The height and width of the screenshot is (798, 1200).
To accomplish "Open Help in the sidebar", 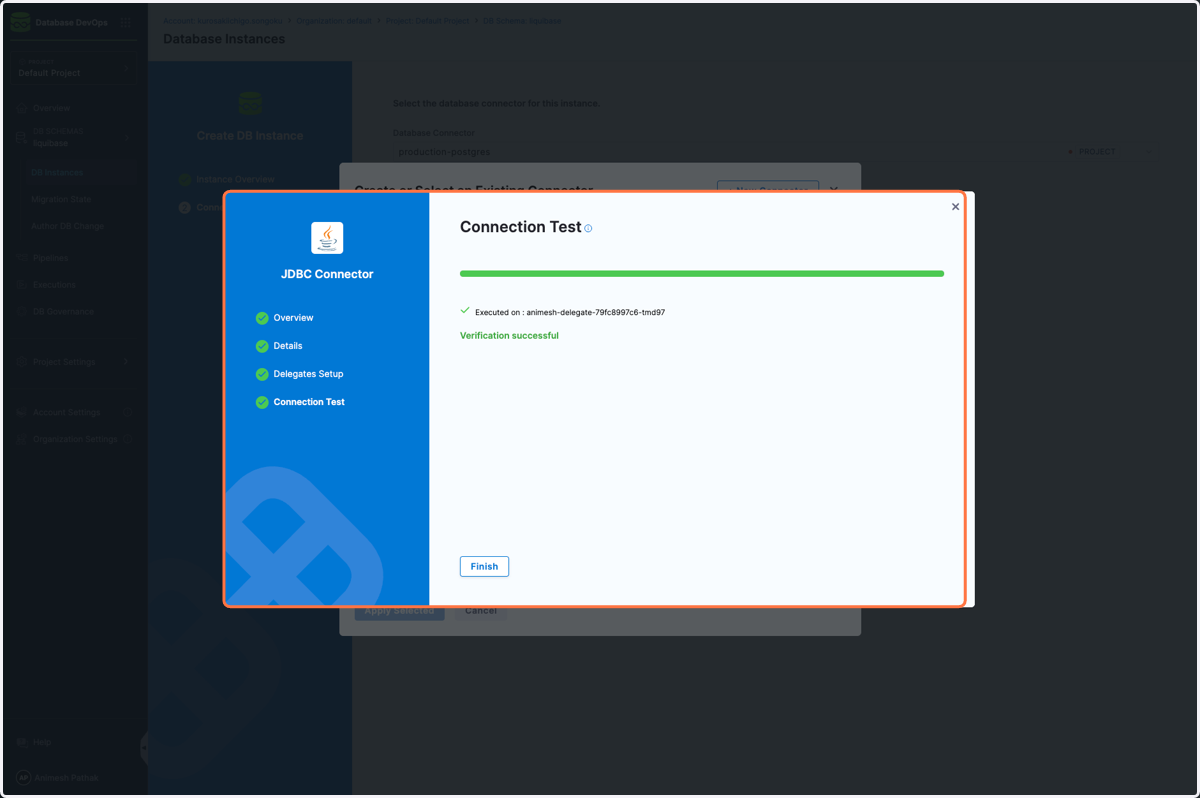I will click(42, 743).
